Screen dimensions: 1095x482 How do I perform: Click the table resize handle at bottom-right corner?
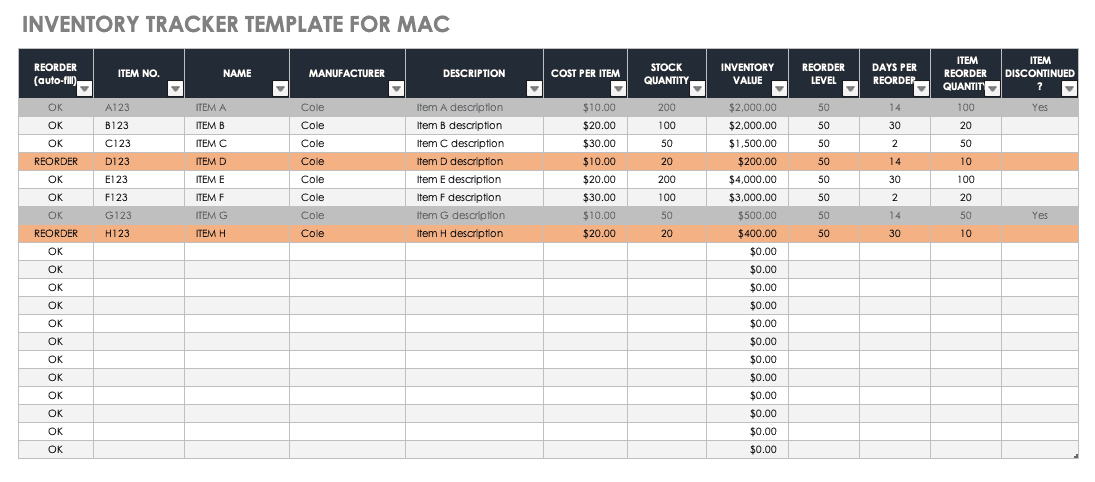point(1076,455)
